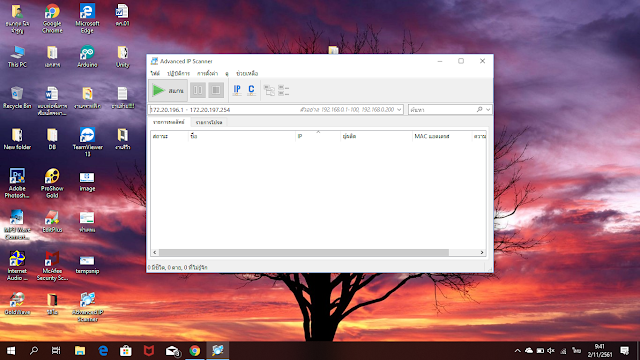Click the blue C subnet class icon
Image resolution: width=640 pixels, height=360 pixels.
(x=251, y=90)
